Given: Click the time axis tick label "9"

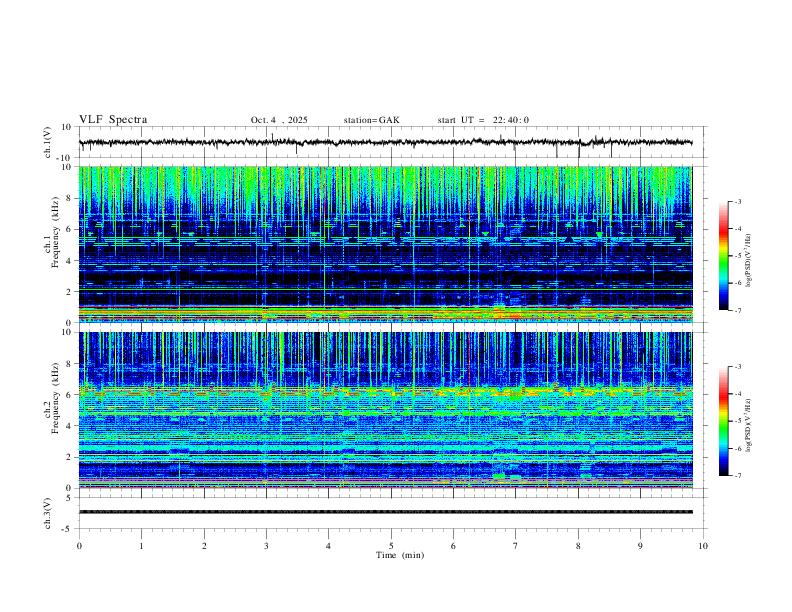Looking at the screenshot, I should (640, 546).
